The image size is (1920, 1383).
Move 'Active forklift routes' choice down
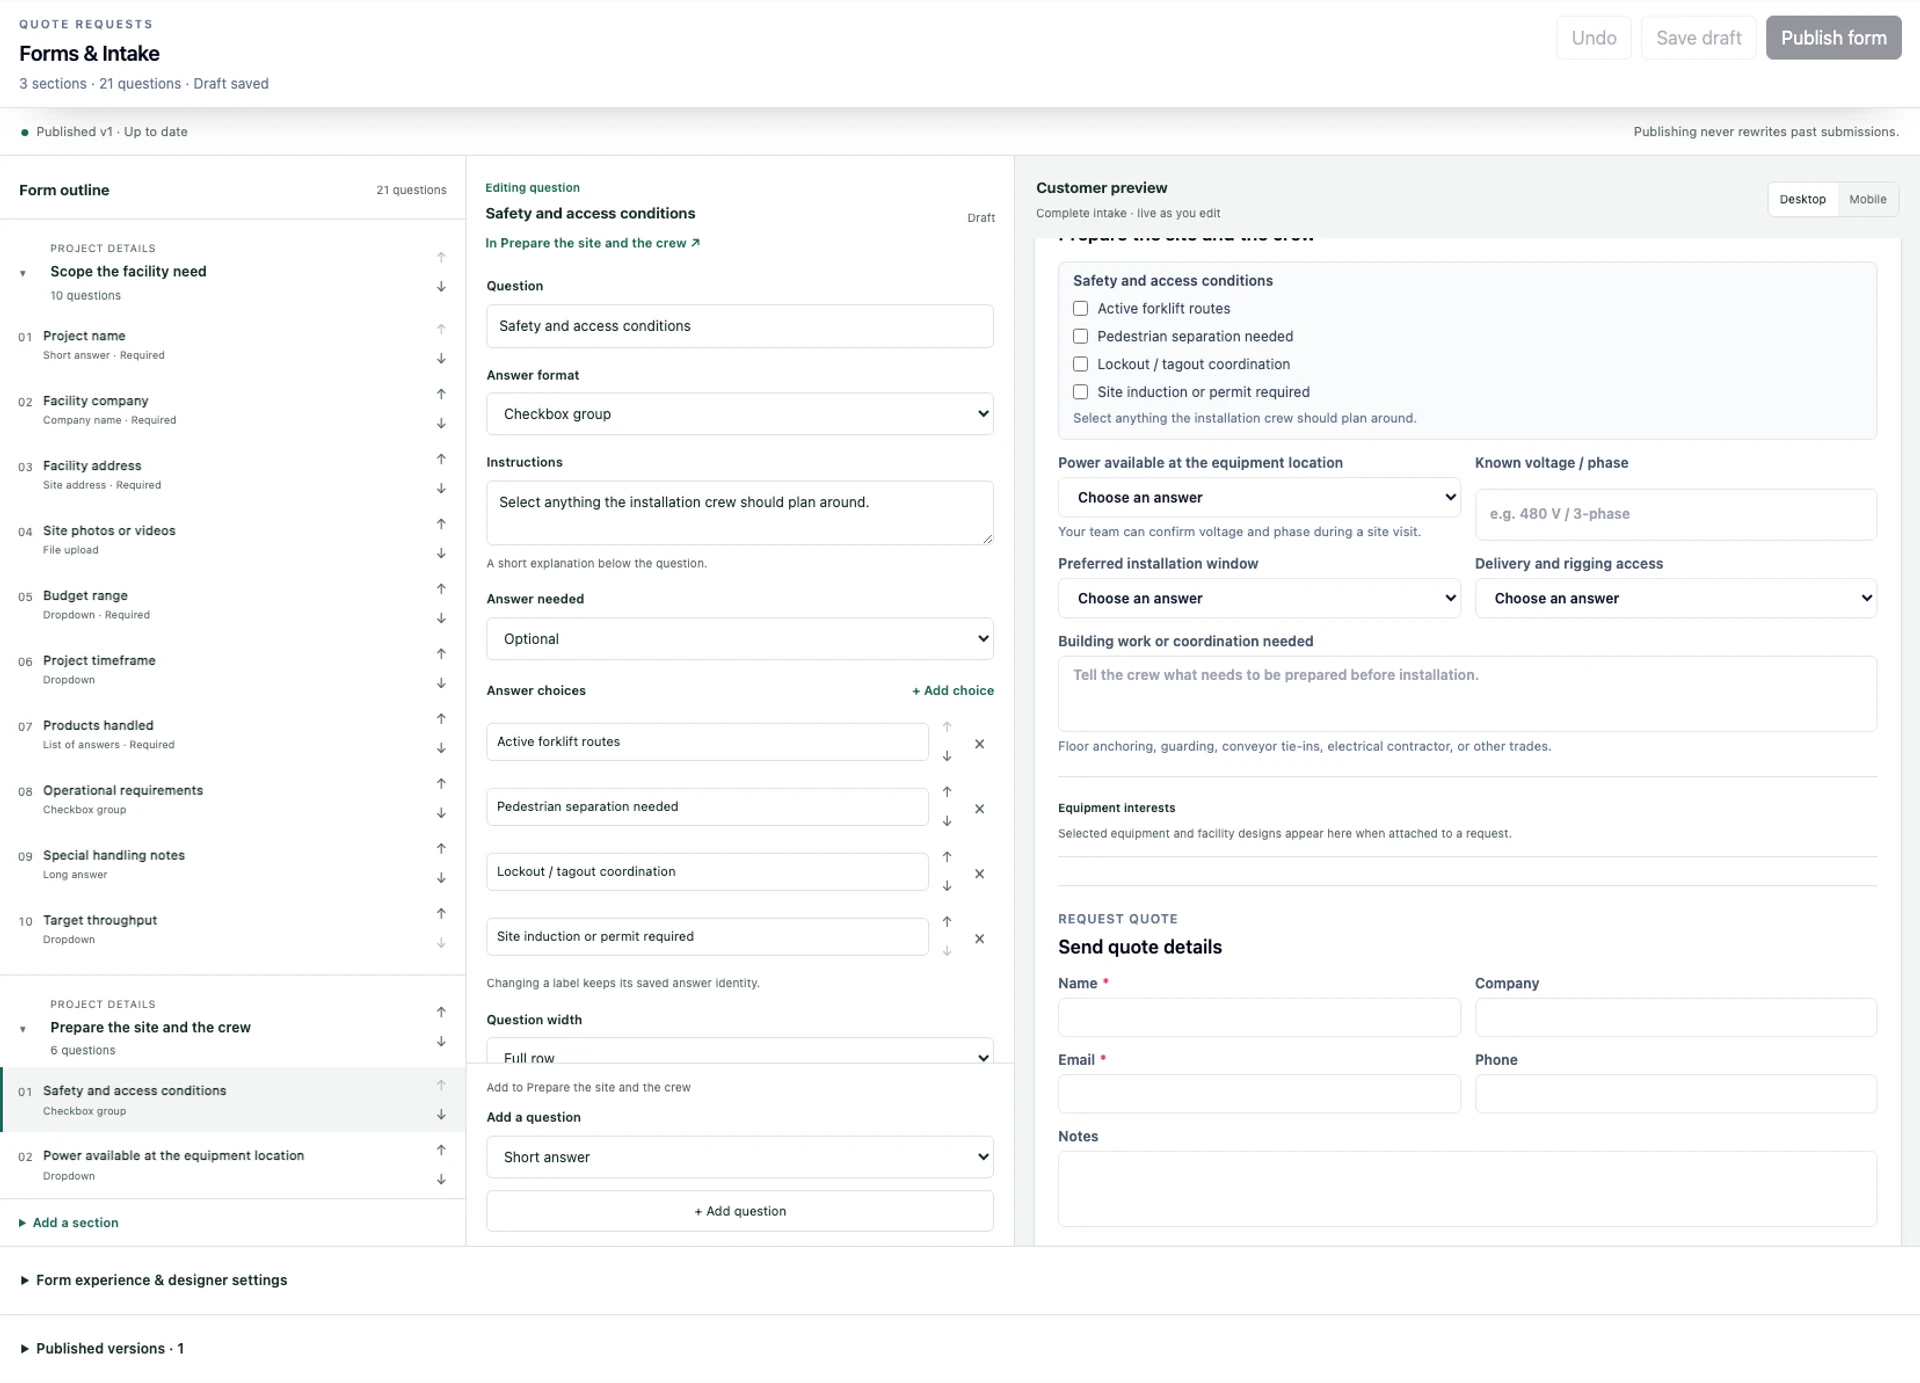[x=947, y=757]
